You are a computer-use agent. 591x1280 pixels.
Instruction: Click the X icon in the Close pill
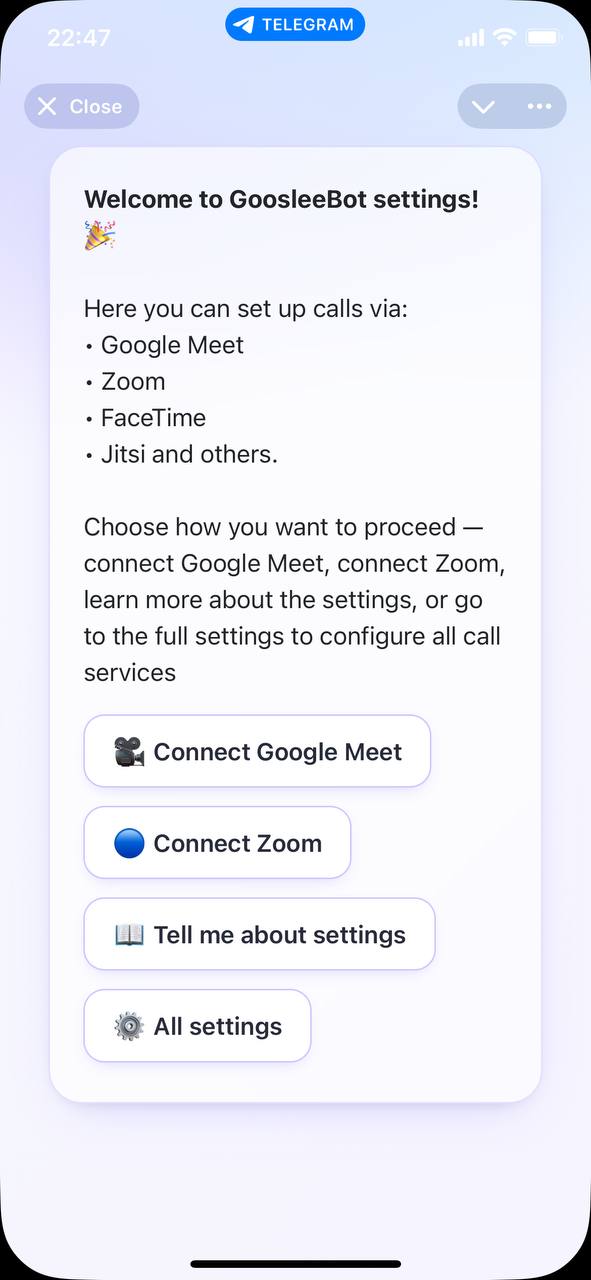(47, 107)
